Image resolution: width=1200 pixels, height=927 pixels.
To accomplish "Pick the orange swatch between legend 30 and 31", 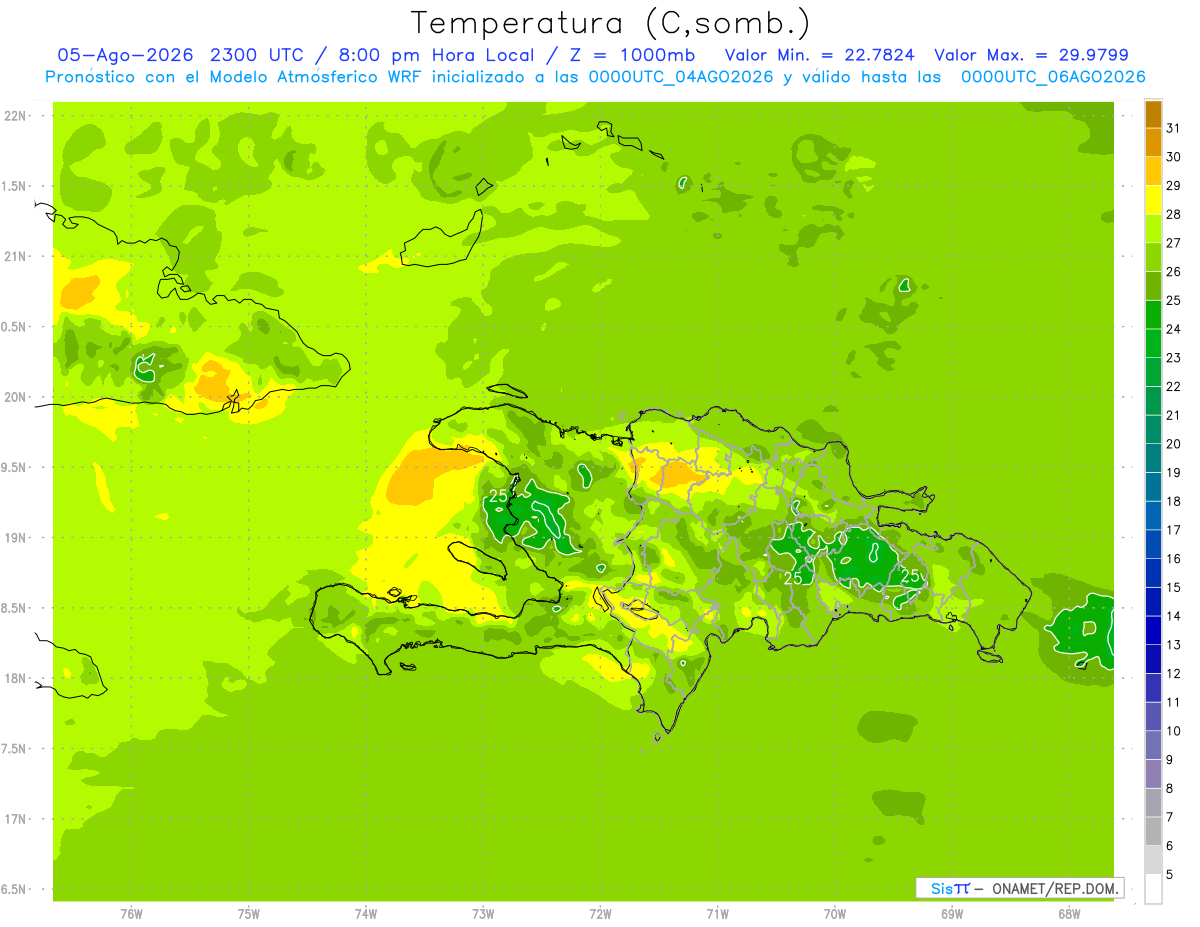I will tap(1153, 143).
